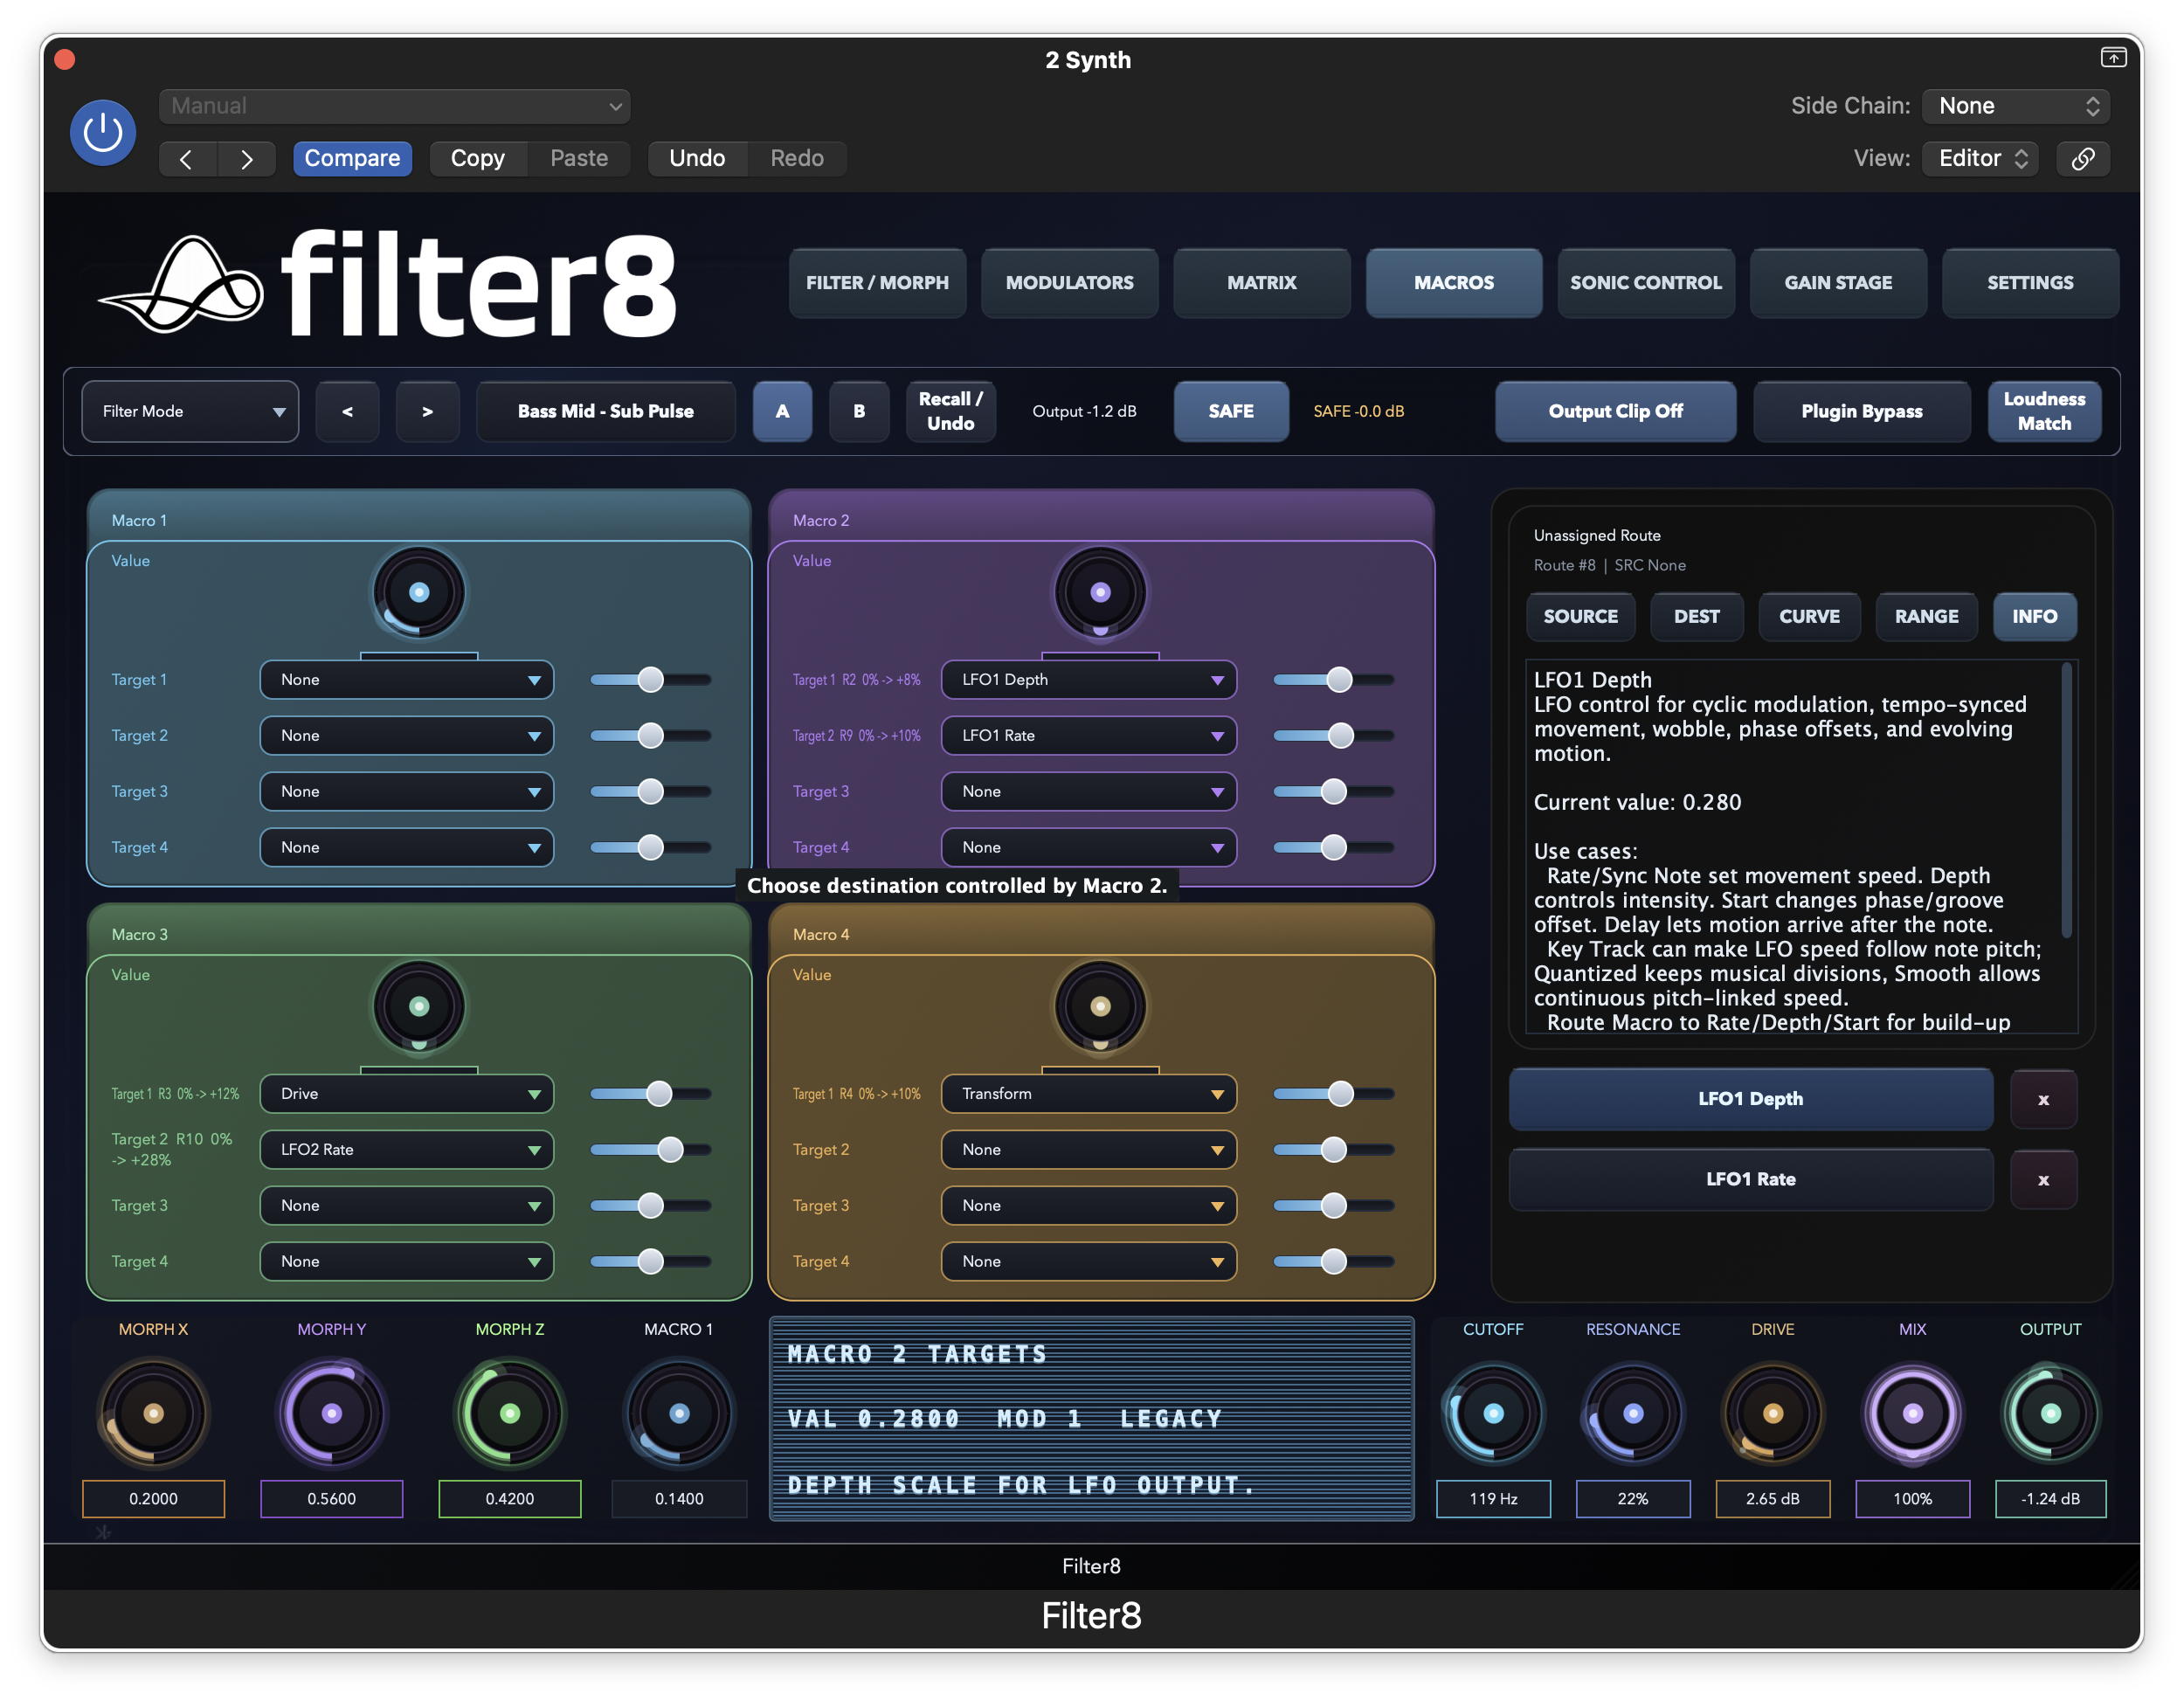Image resolution: width=2184 pixels, height=1700 pixels.
Task: Click the Copy button
Action: point(478,158)
